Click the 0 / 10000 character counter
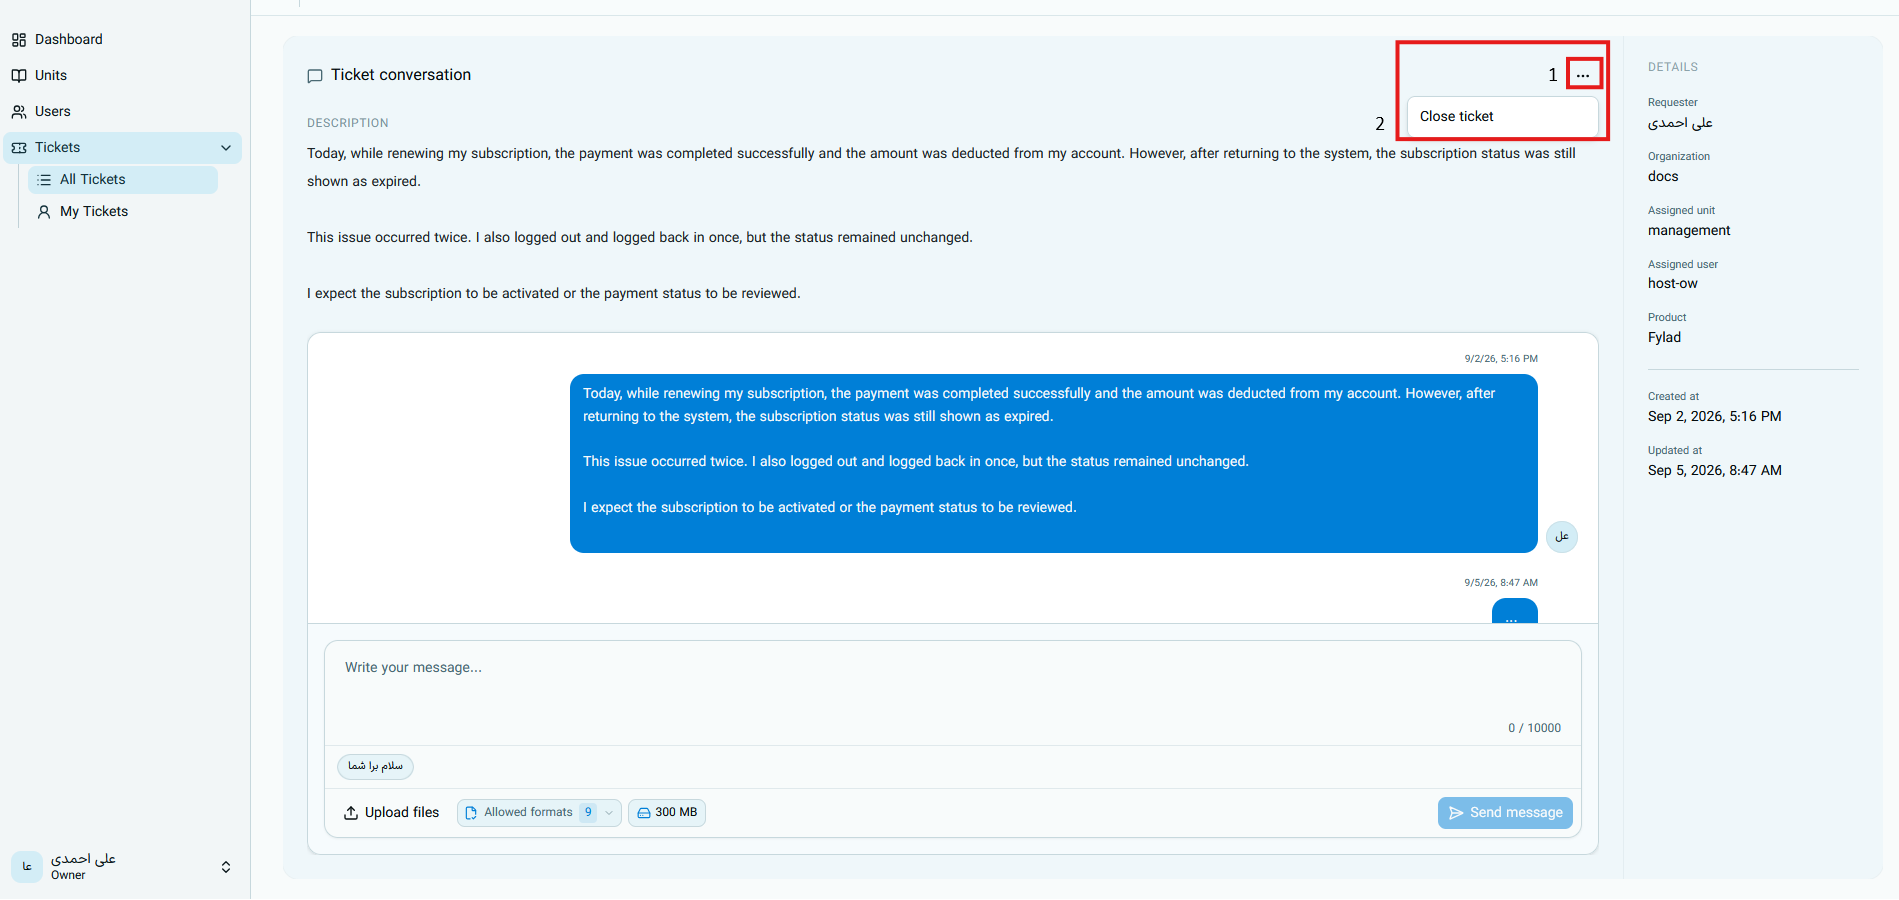The width and height of the screenshot is (1899, 900). click(x=1534, y=728)
